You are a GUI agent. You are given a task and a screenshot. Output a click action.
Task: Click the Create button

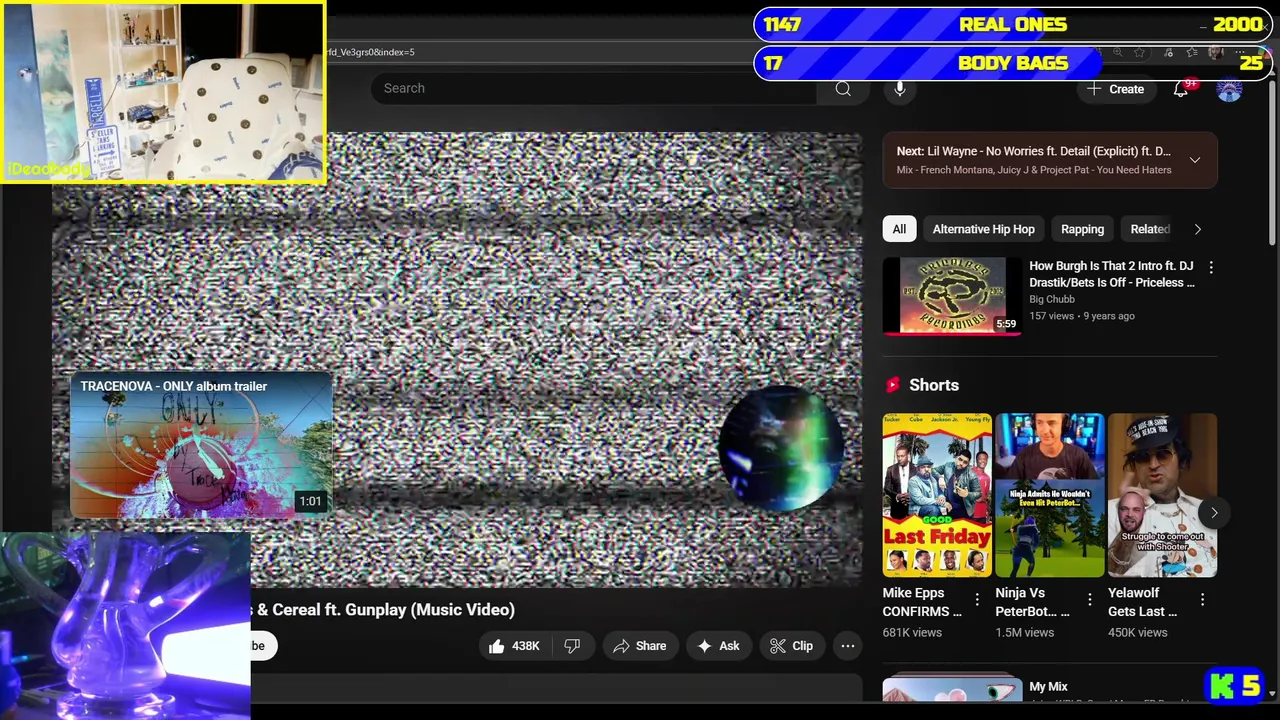(1116, 89)
